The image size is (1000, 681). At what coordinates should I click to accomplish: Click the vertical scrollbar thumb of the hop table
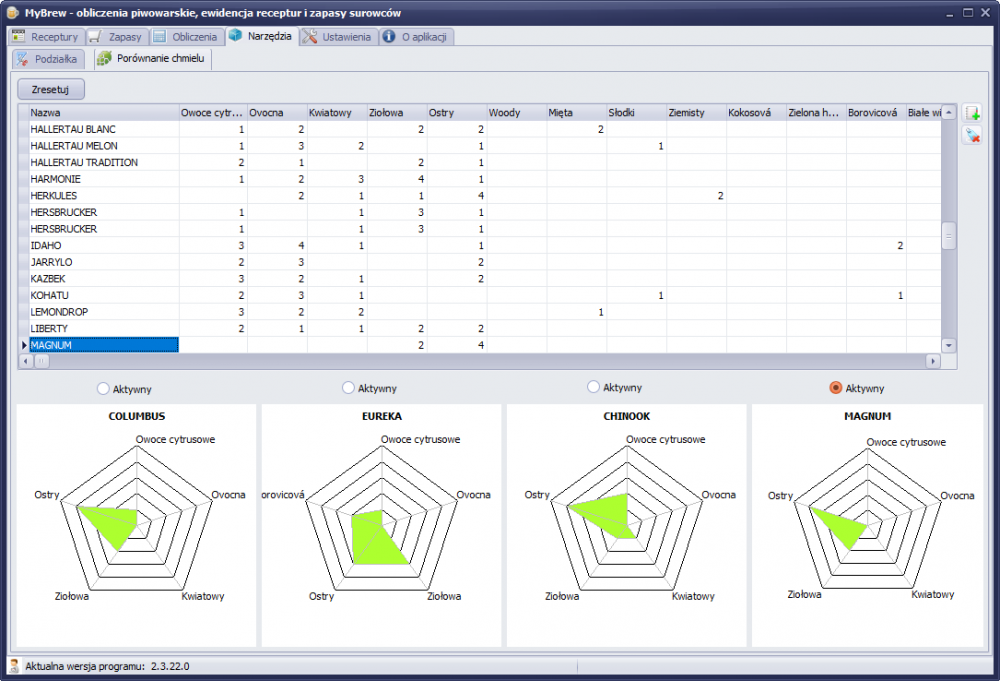949,236
